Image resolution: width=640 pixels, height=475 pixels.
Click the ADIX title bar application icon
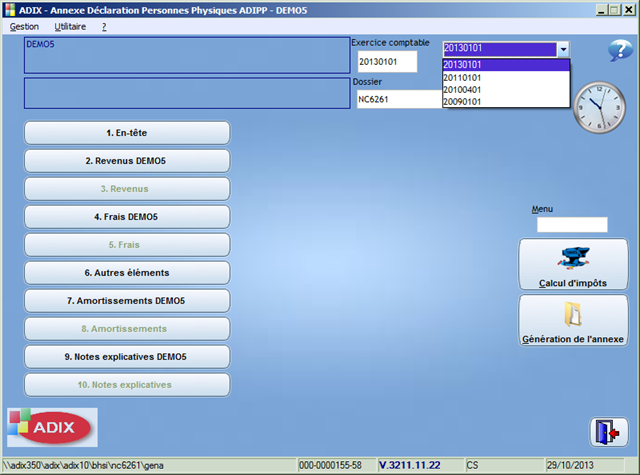coord(10,10)
